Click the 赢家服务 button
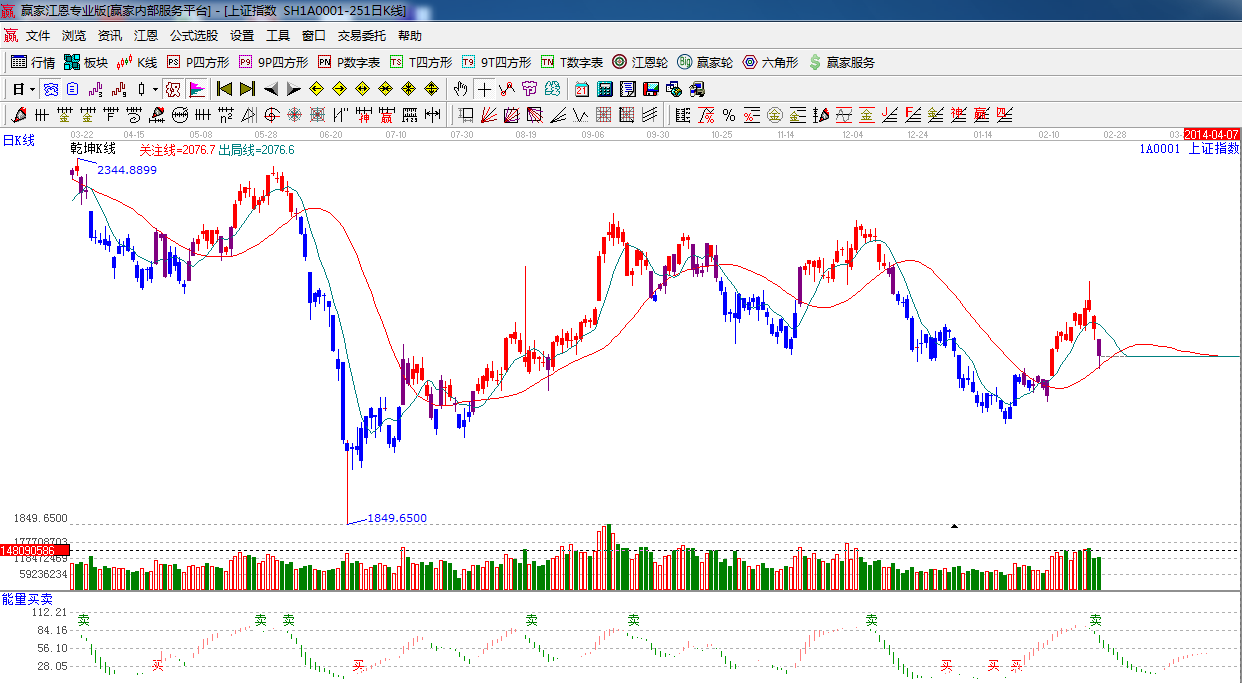The image size is (1242, 683). point(841,62)
